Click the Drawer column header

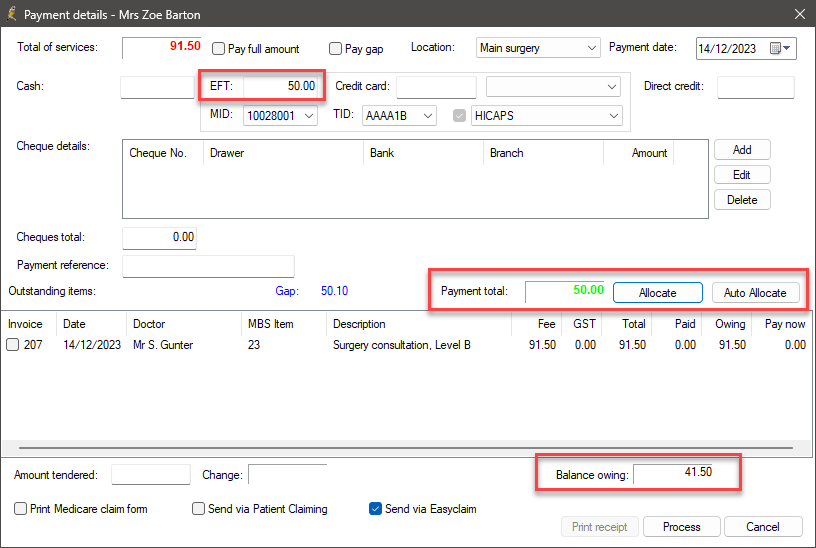pyautogui.click(x=283, y=153)
